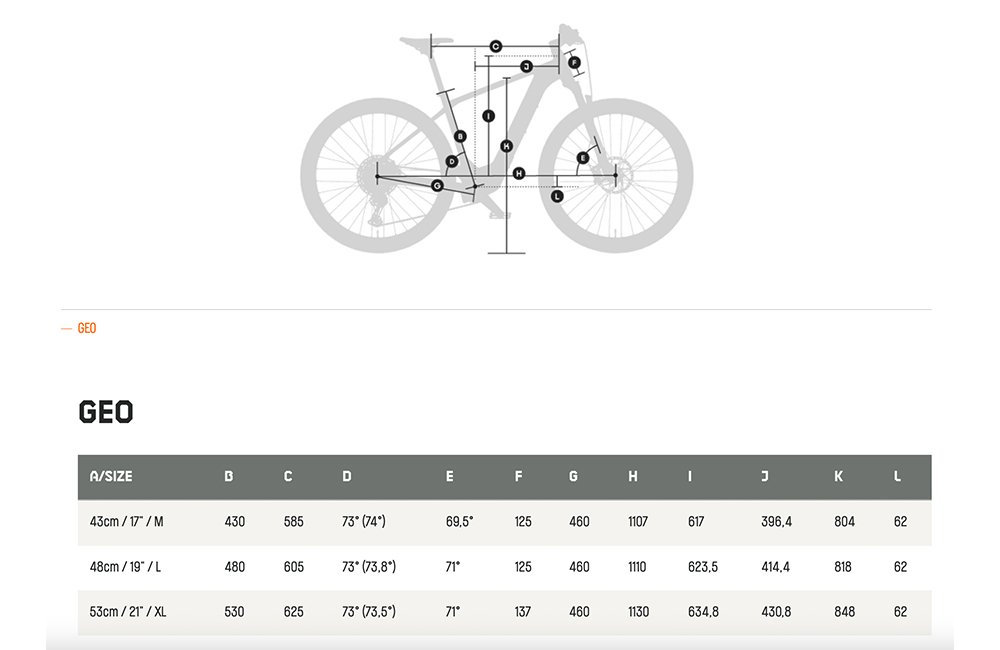Click the J marker on the bike diagram
1000x650 pixels.
pos(526,66)
